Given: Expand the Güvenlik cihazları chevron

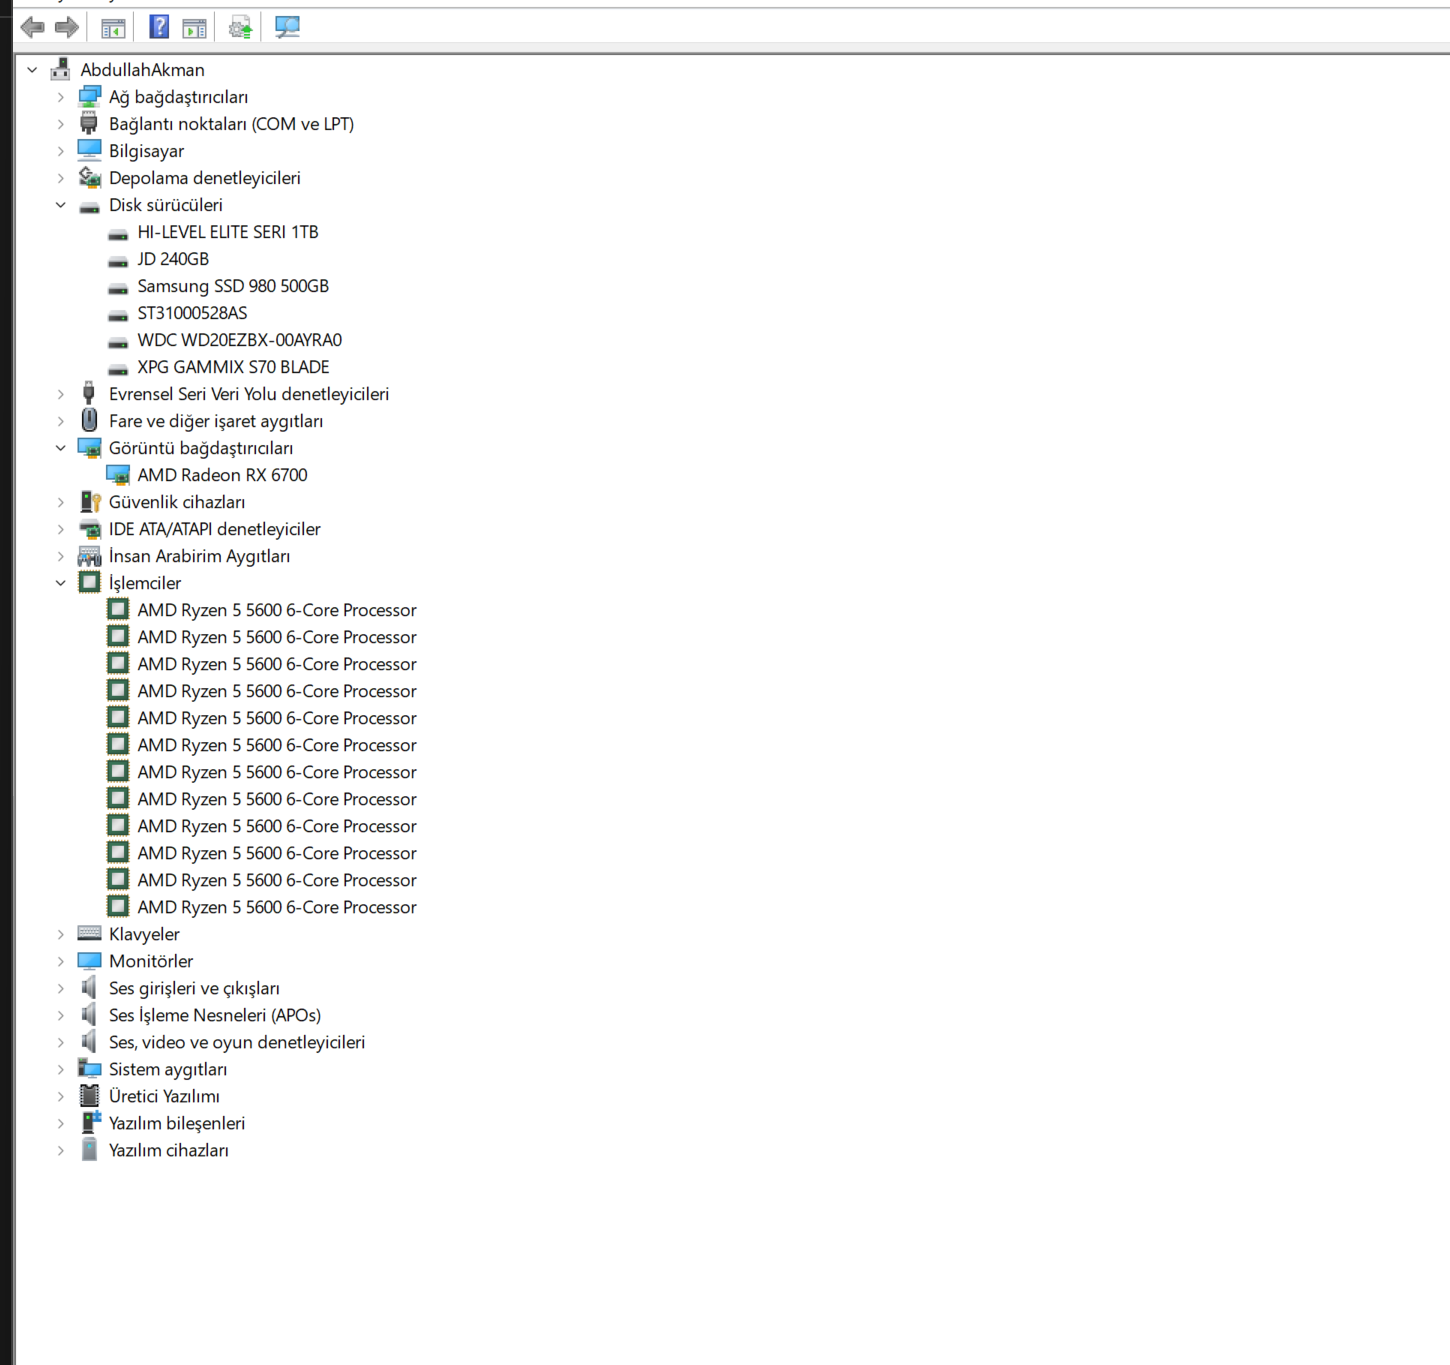Looking at the screenshot, I should coord(61,502).
